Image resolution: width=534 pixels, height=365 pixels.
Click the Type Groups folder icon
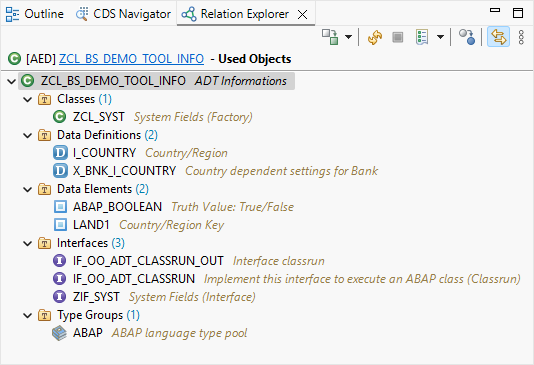44,316
